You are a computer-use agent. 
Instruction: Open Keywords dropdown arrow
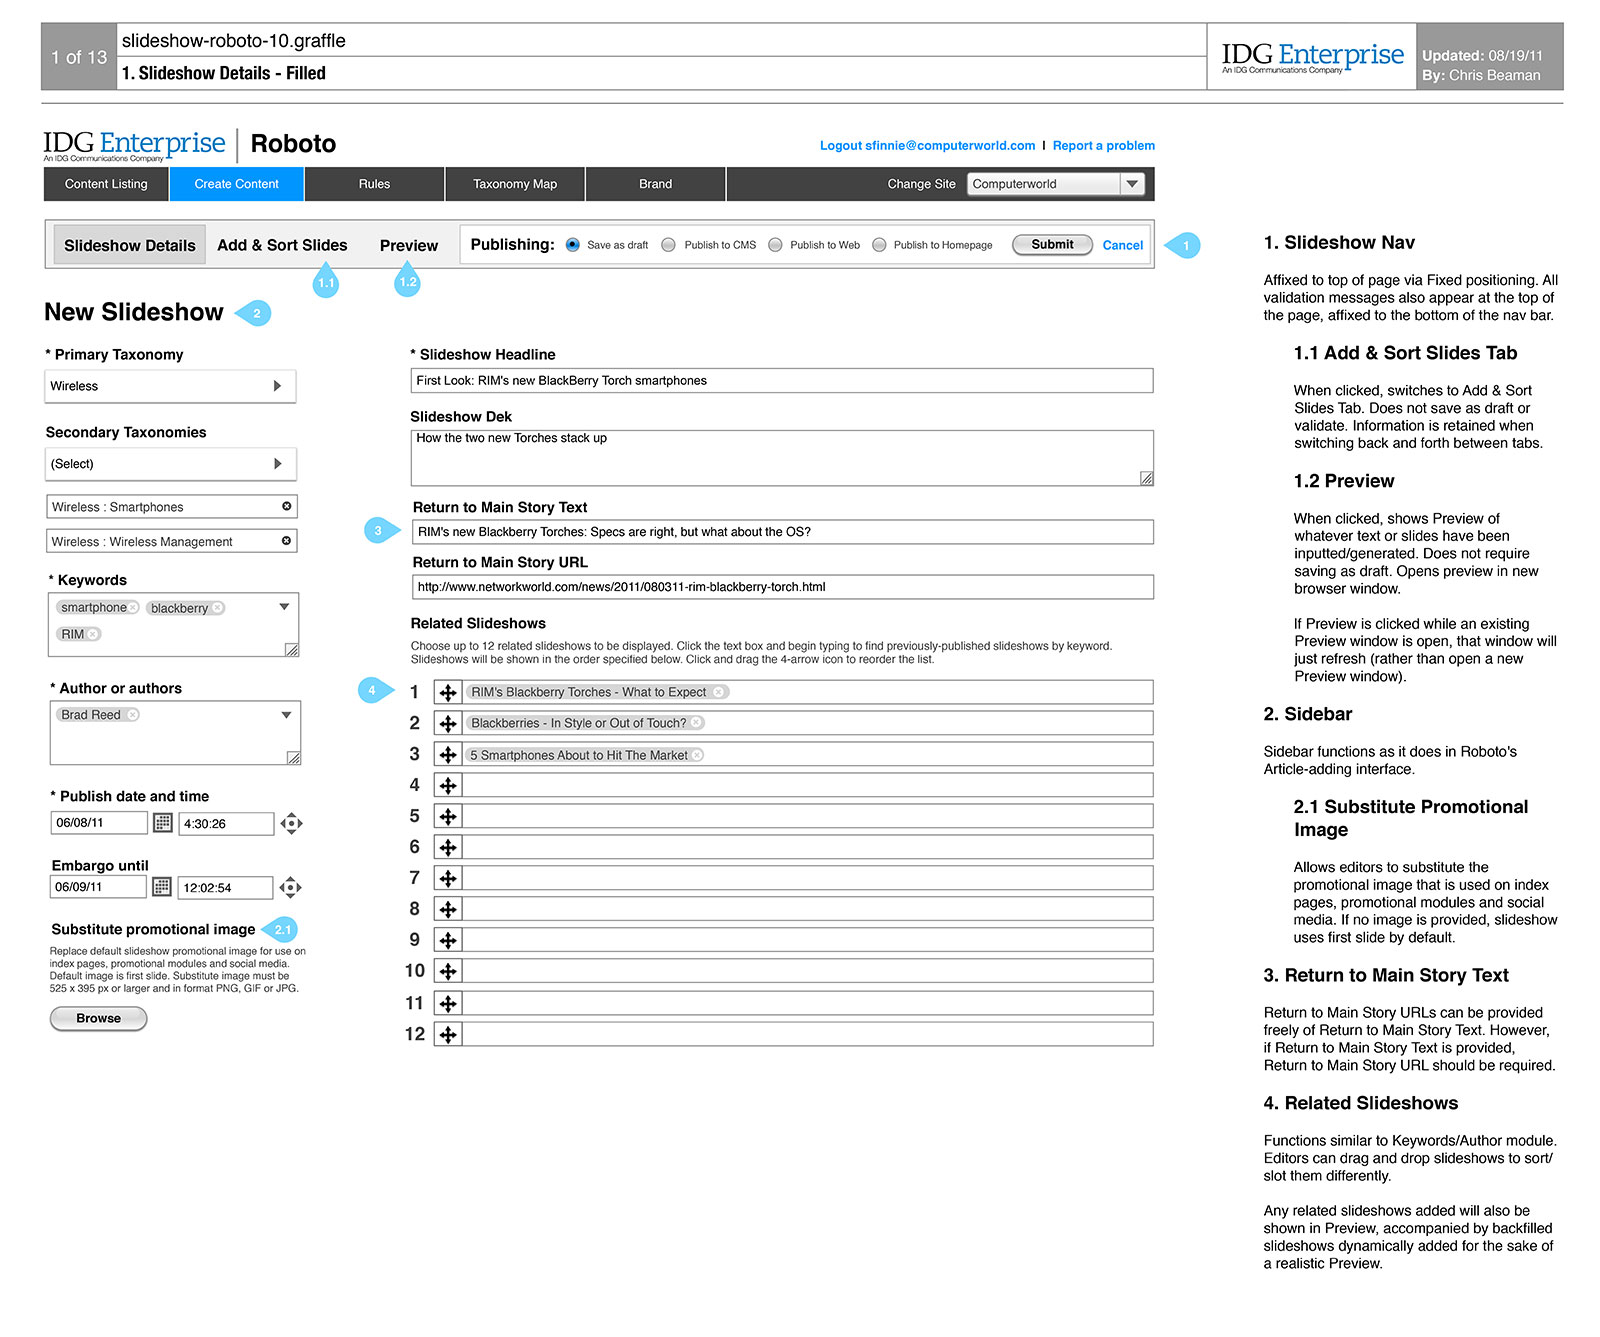pyautogui.click(x=284, y=607)
